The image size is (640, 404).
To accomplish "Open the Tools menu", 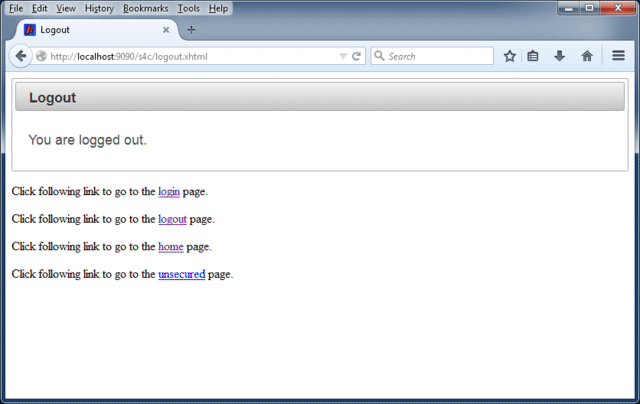I will (188, 8).
